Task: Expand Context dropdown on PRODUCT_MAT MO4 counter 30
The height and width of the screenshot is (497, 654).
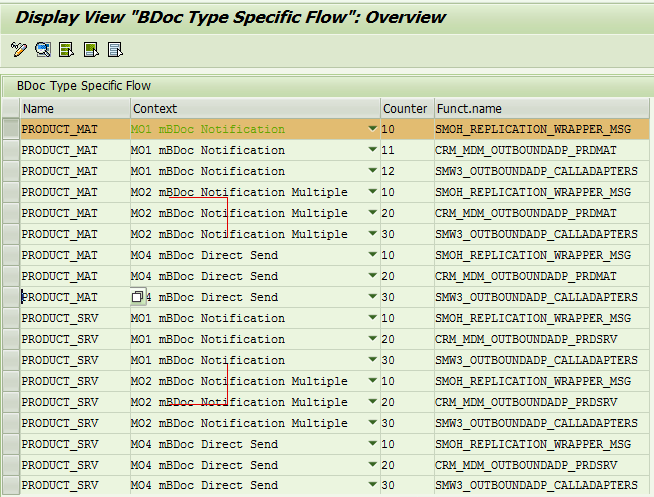Action: click(x=372, y=296)
